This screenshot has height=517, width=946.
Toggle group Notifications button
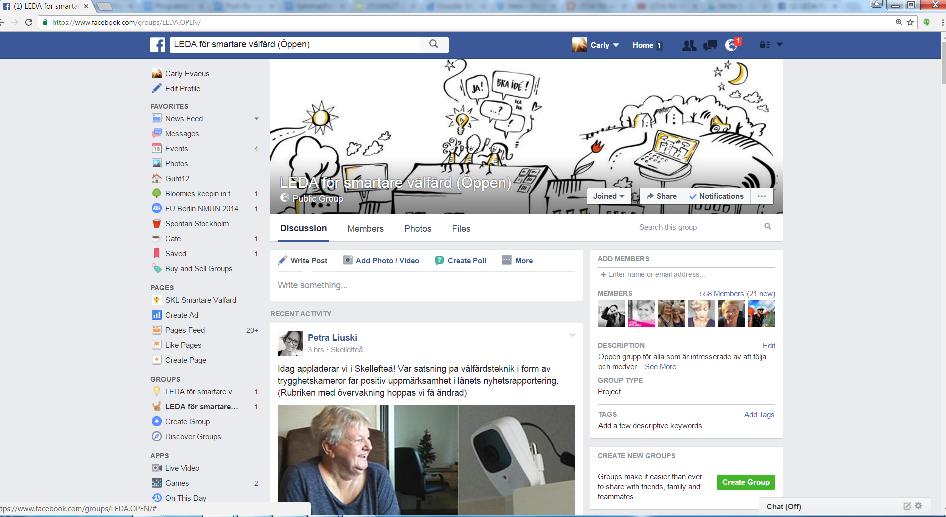[716, 196]
